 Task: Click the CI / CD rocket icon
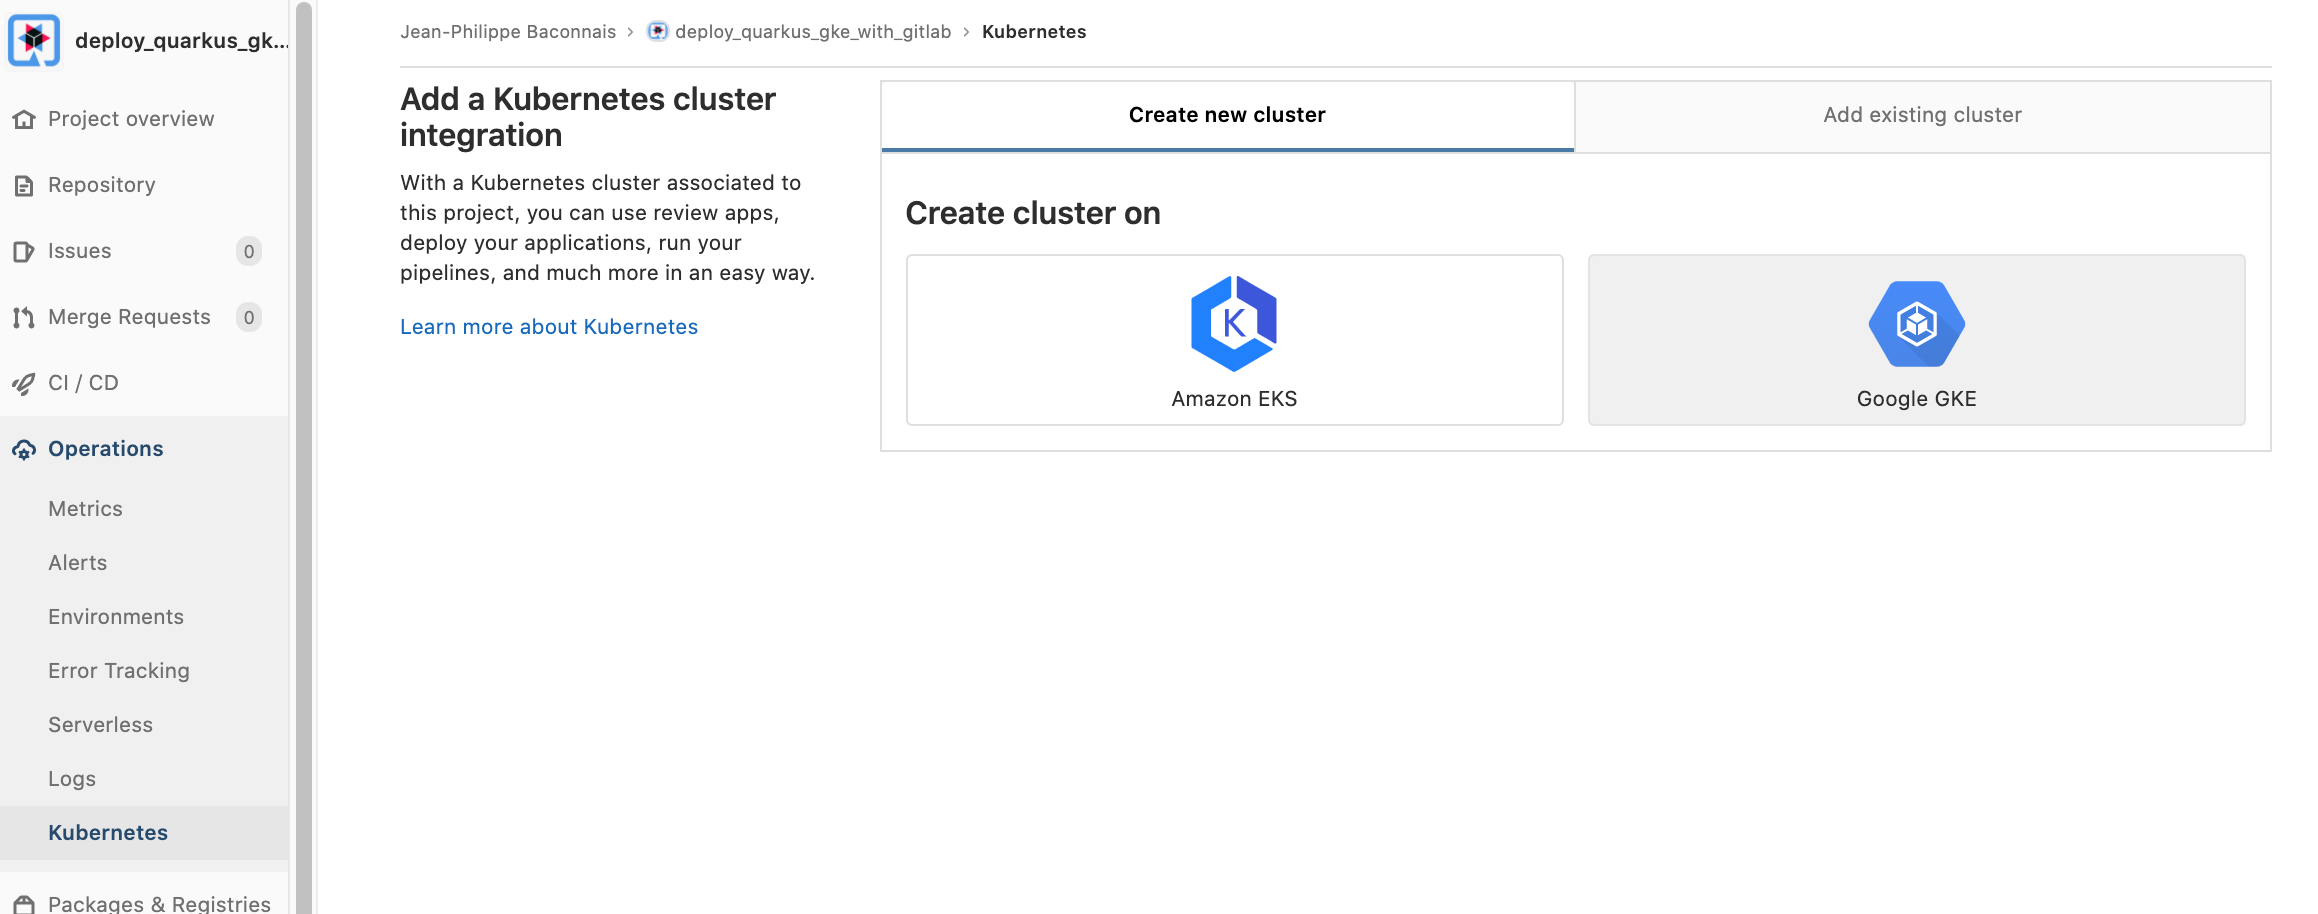pos(24,384)
